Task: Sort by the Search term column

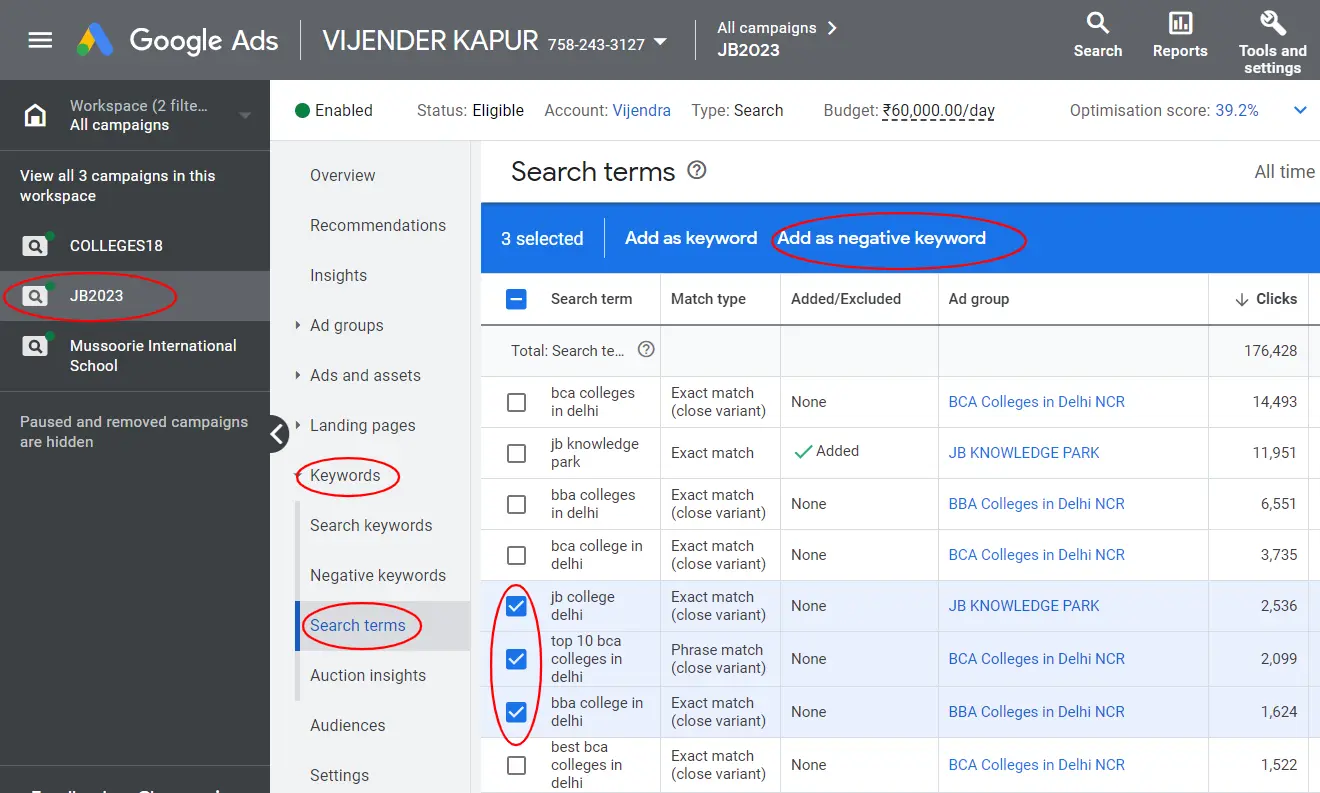Action: (x=591, y=299)
